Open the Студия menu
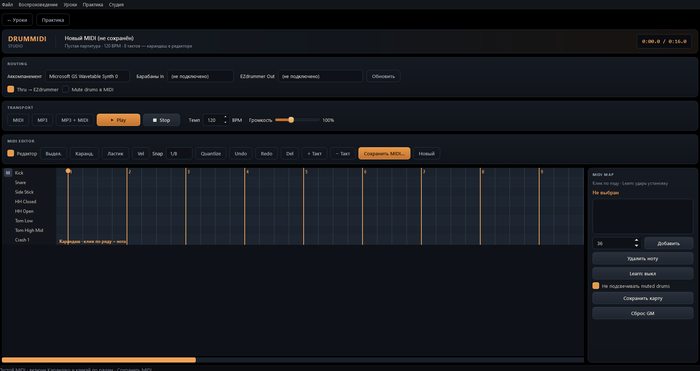The image size is (700, 371). [x=117, y=4]
